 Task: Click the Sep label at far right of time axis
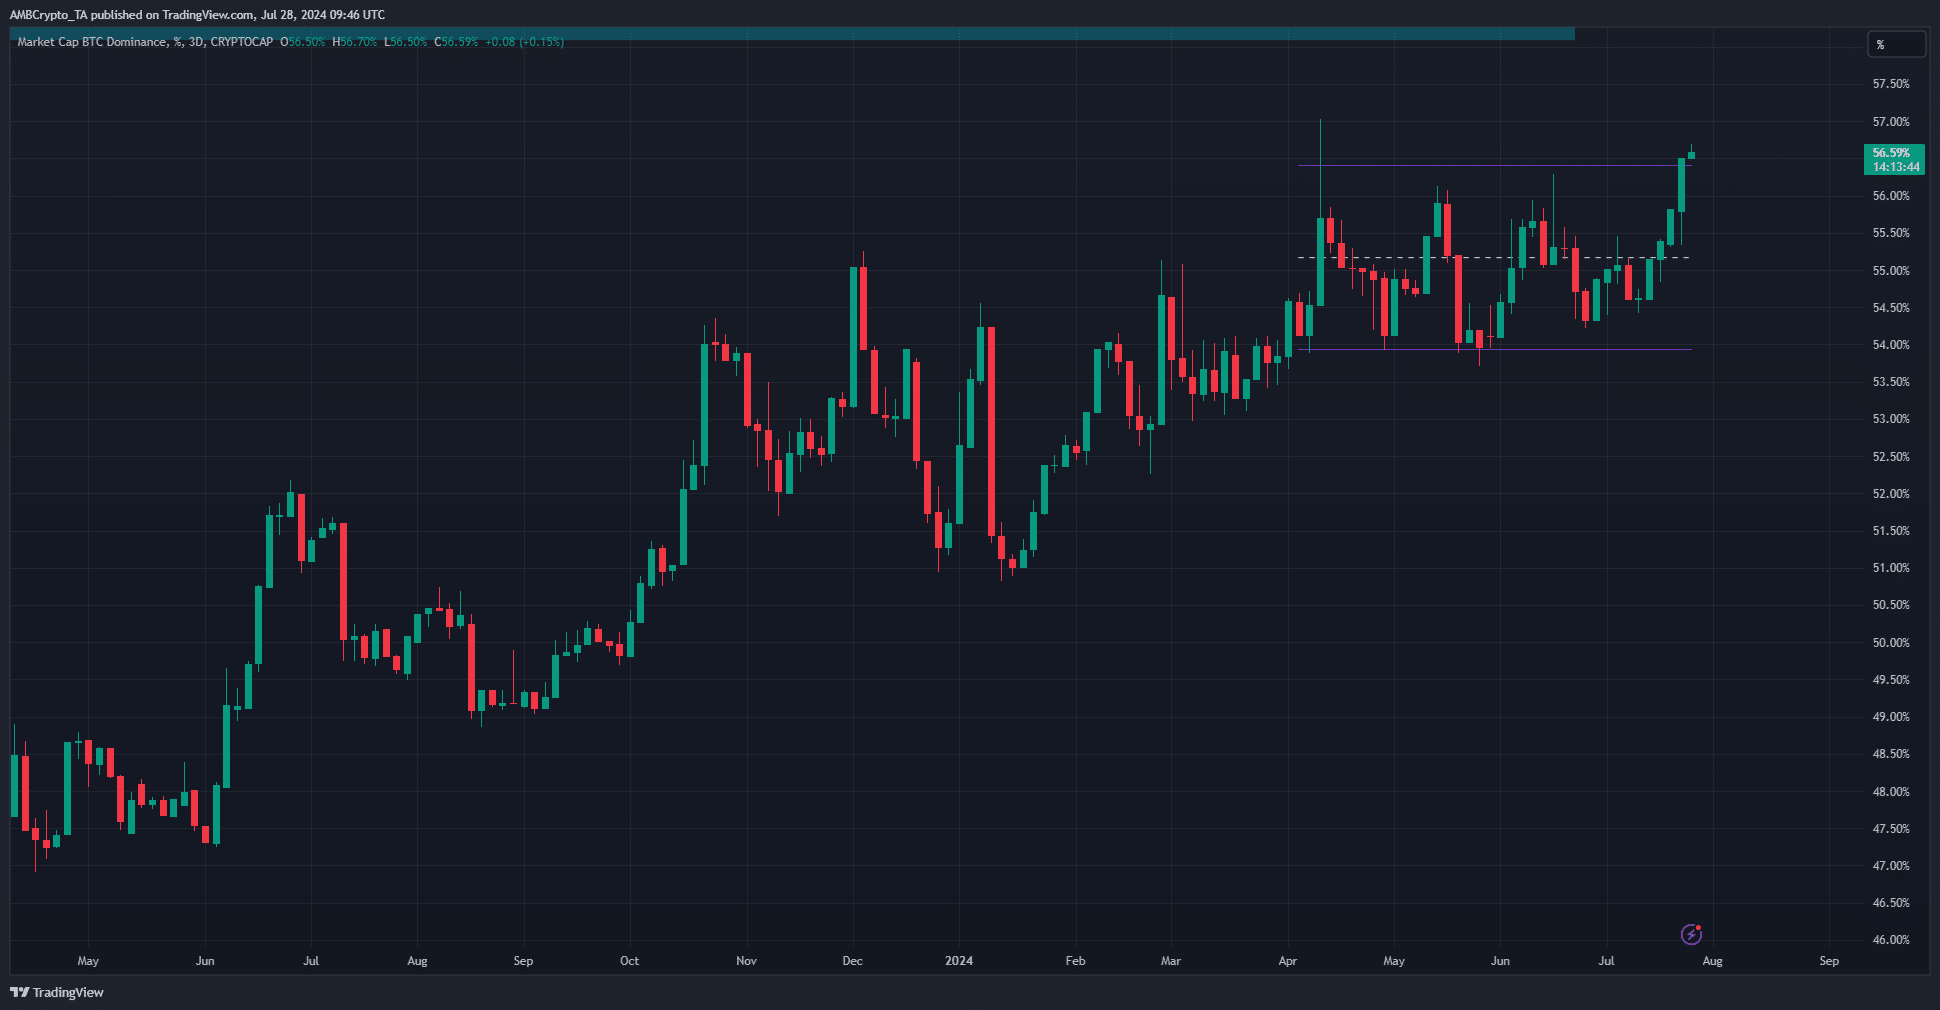(1829, 961)
